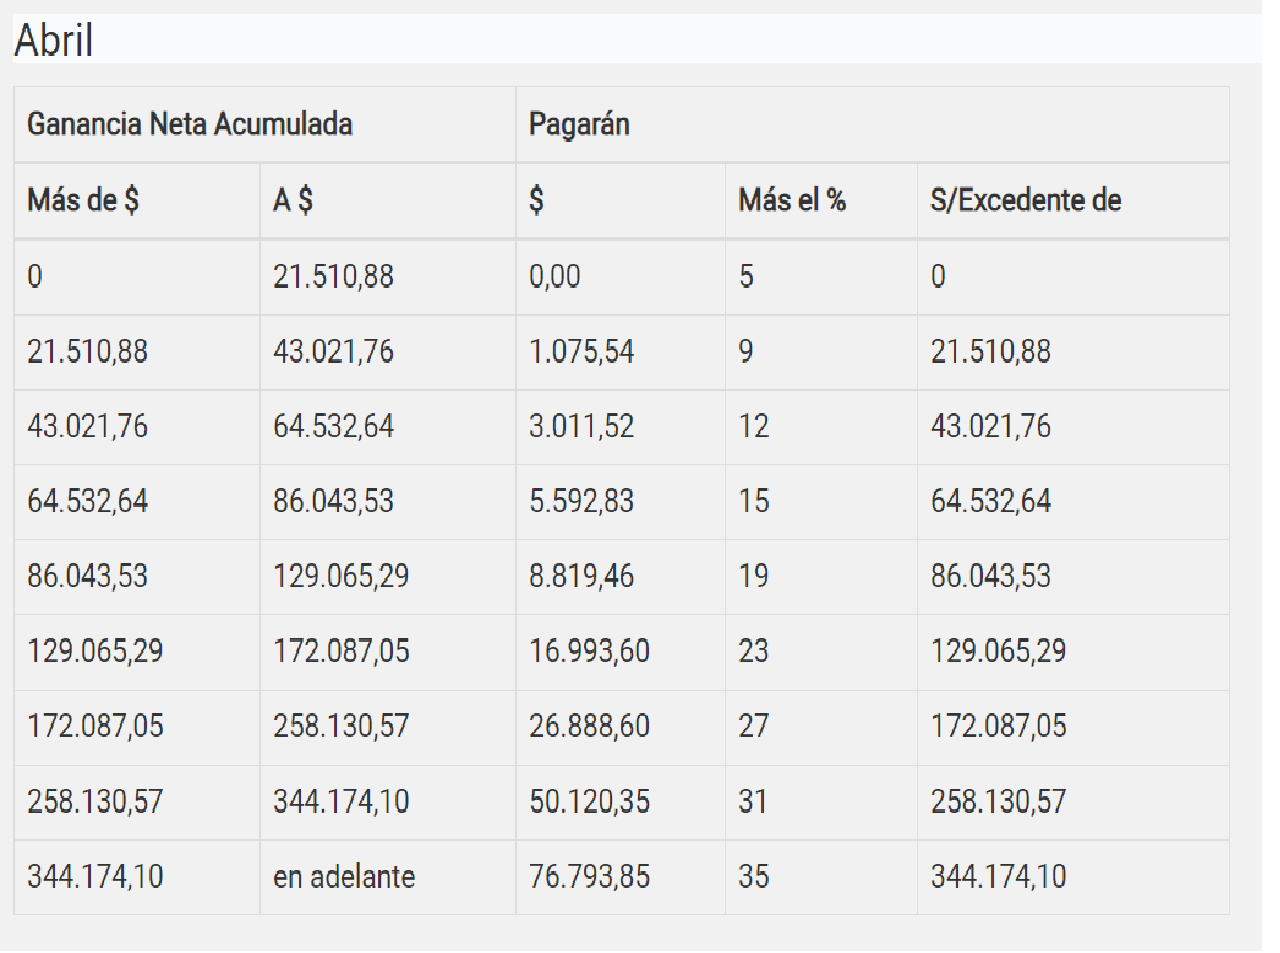Click the "5.592,83" payment cell
Screen dimensions: 1280x953
(581, 501)
